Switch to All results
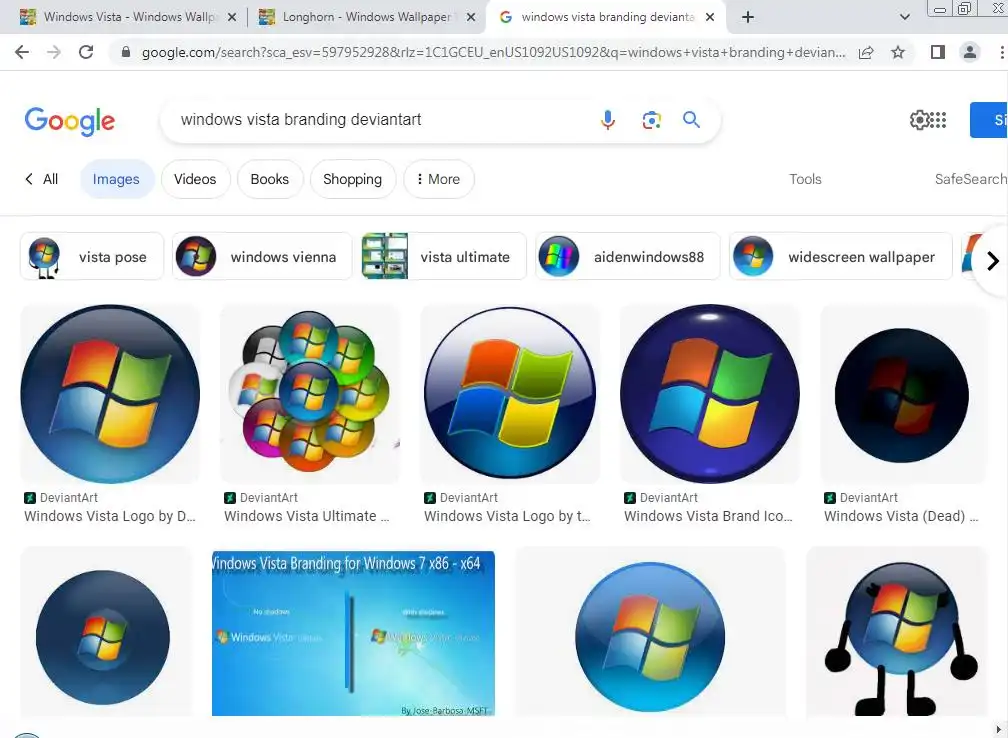Image resolution: width=1008 pixels, height=738 pixels. (50, 179)
